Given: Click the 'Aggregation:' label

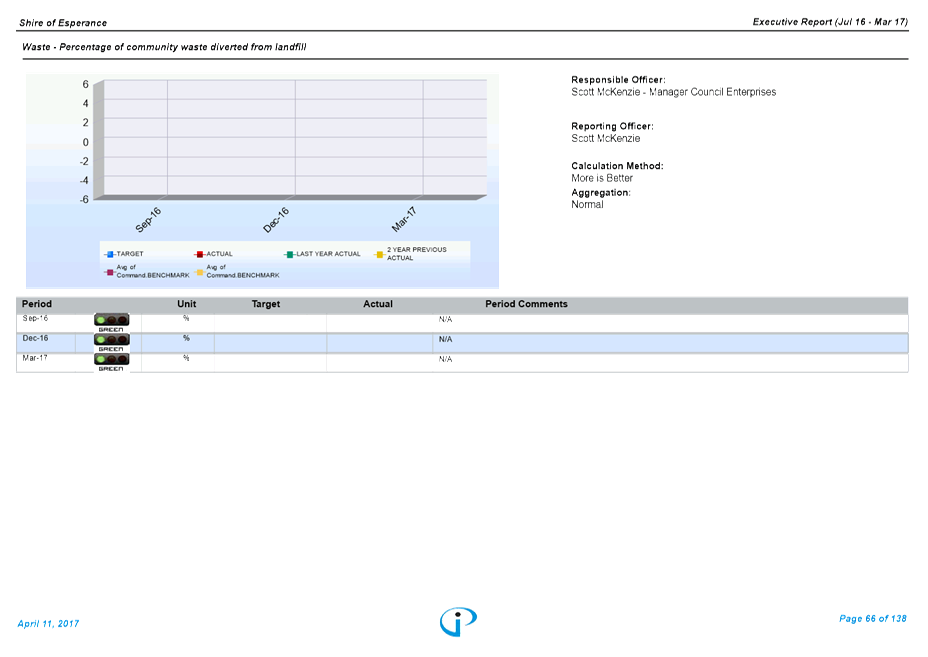Looking at the screenshot, I should pyautogui.click(x=601, y=193).
